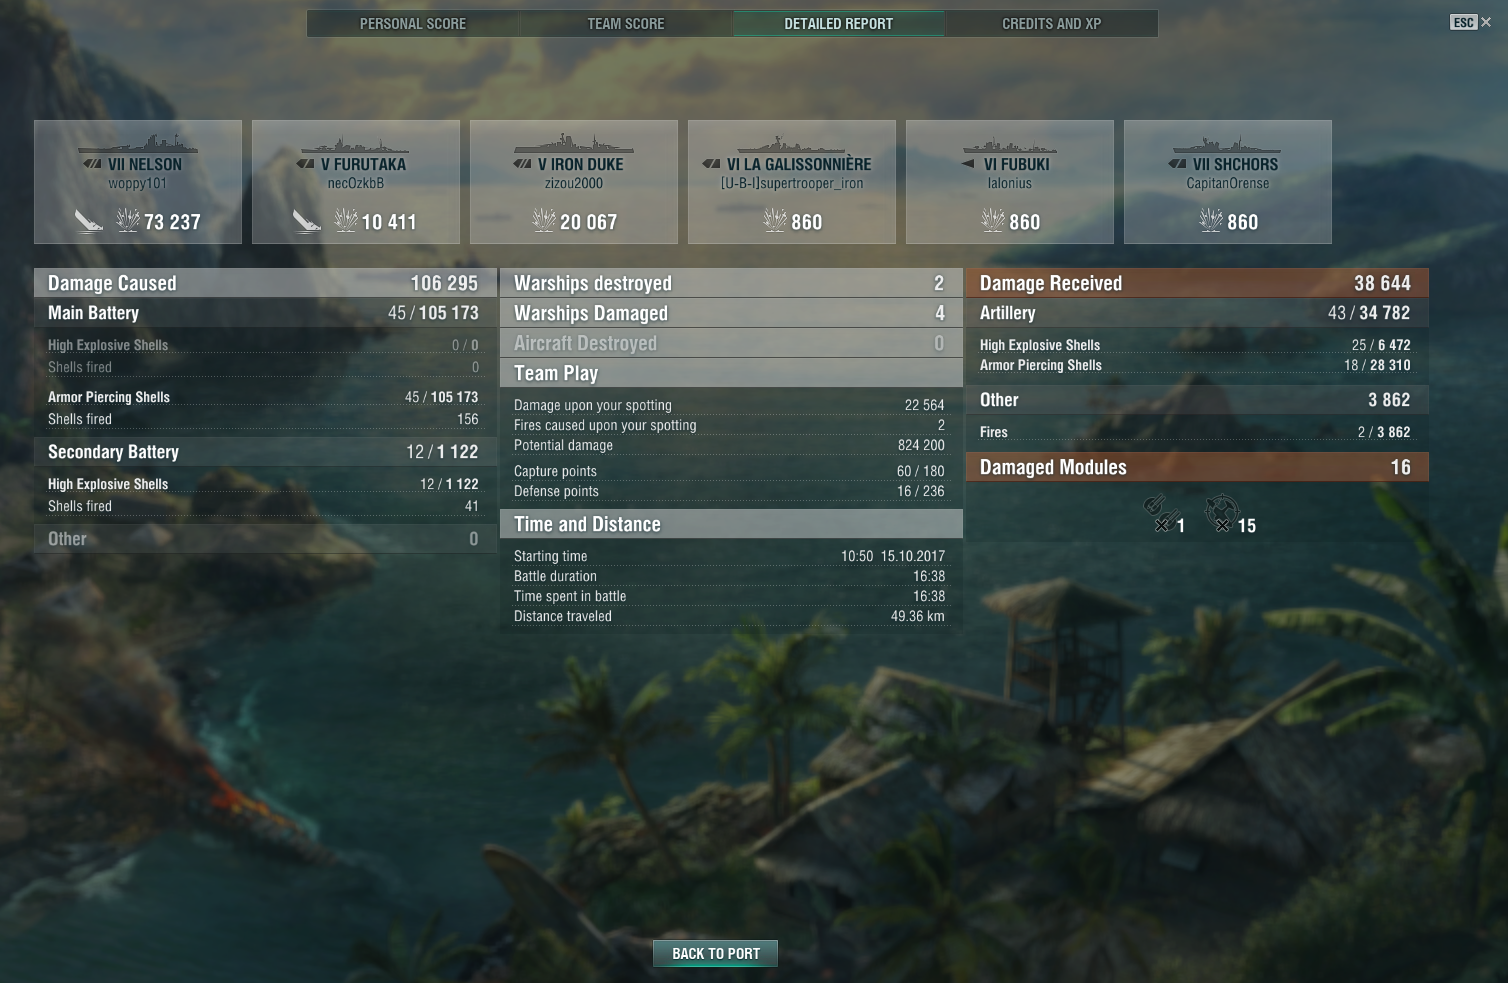Switch to the Personal Score tab
This screenshot has height=983, width=1508.
pyautogui.click(x=413, y=23)
